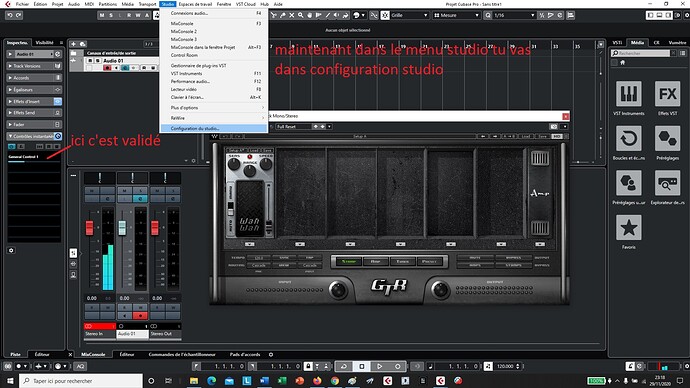Open the Mesure grid type dropdown
The width and height of the screenshot is (690, 388).
[456, 15]
